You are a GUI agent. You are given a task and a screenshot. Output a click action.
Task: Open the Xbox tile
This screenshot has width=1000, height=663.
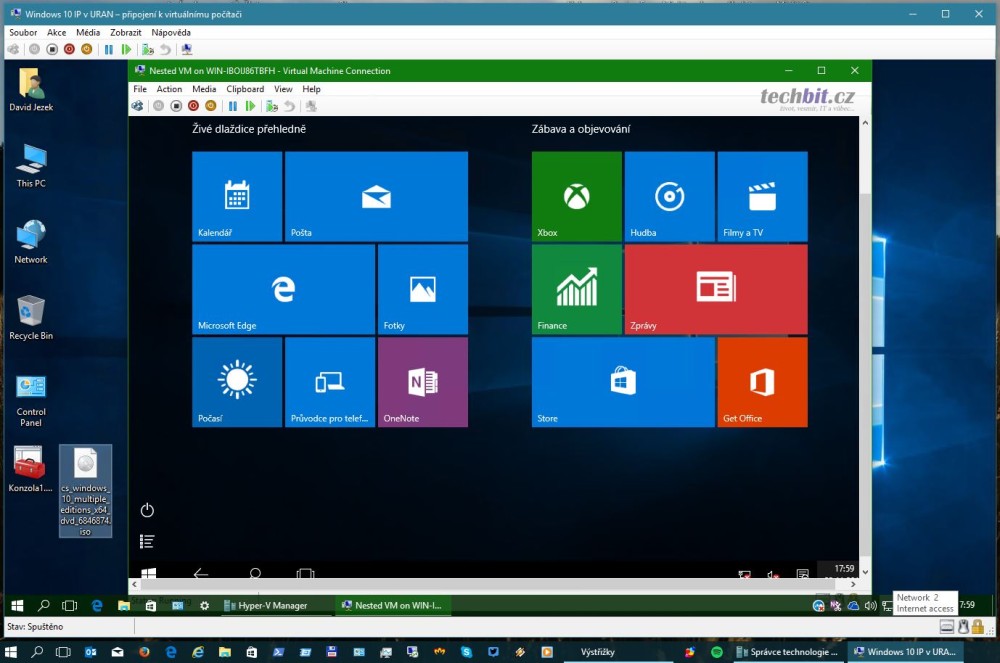coord(576,196)
